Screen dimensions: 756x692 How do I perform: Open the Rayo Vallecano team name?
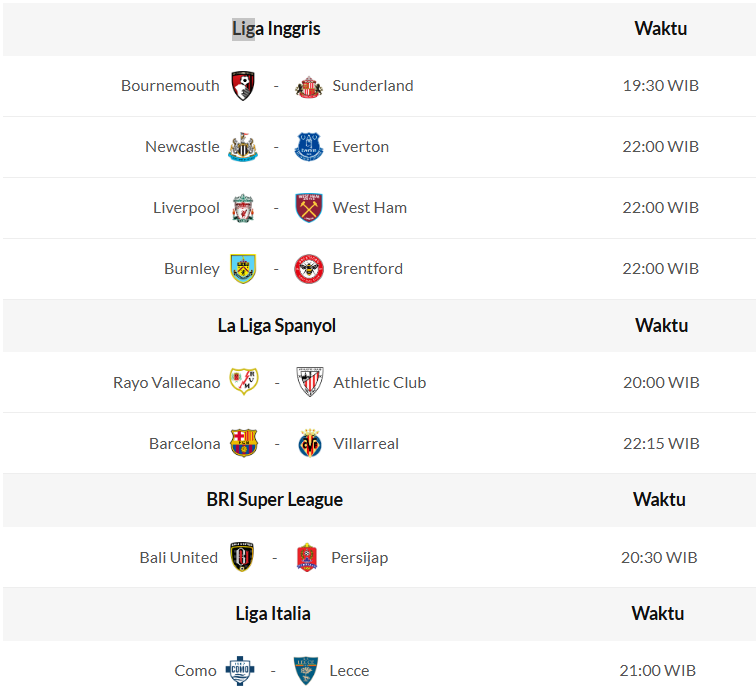pos(166,382)
